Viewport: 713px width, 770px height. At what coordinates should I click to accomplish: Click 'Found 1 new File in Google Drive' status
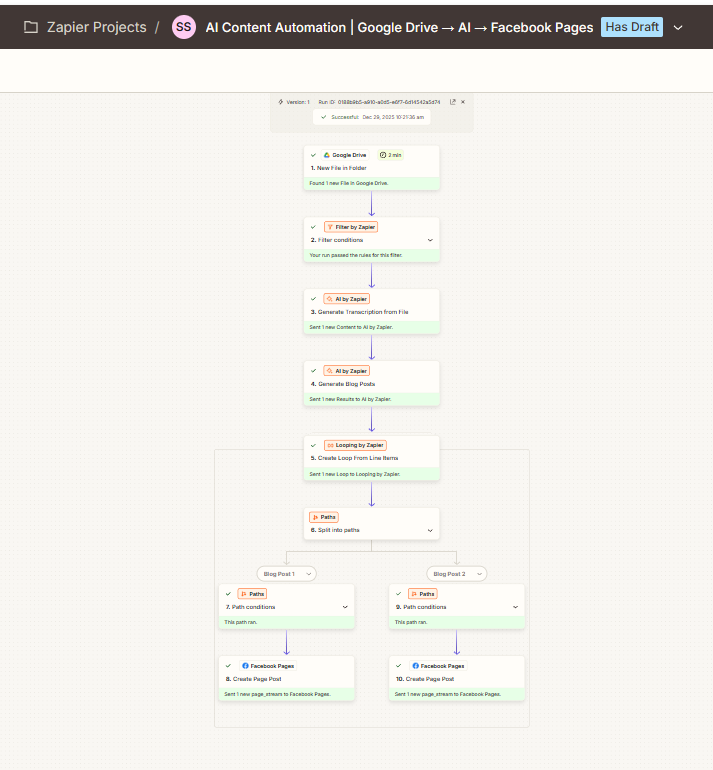click(372, 183)
